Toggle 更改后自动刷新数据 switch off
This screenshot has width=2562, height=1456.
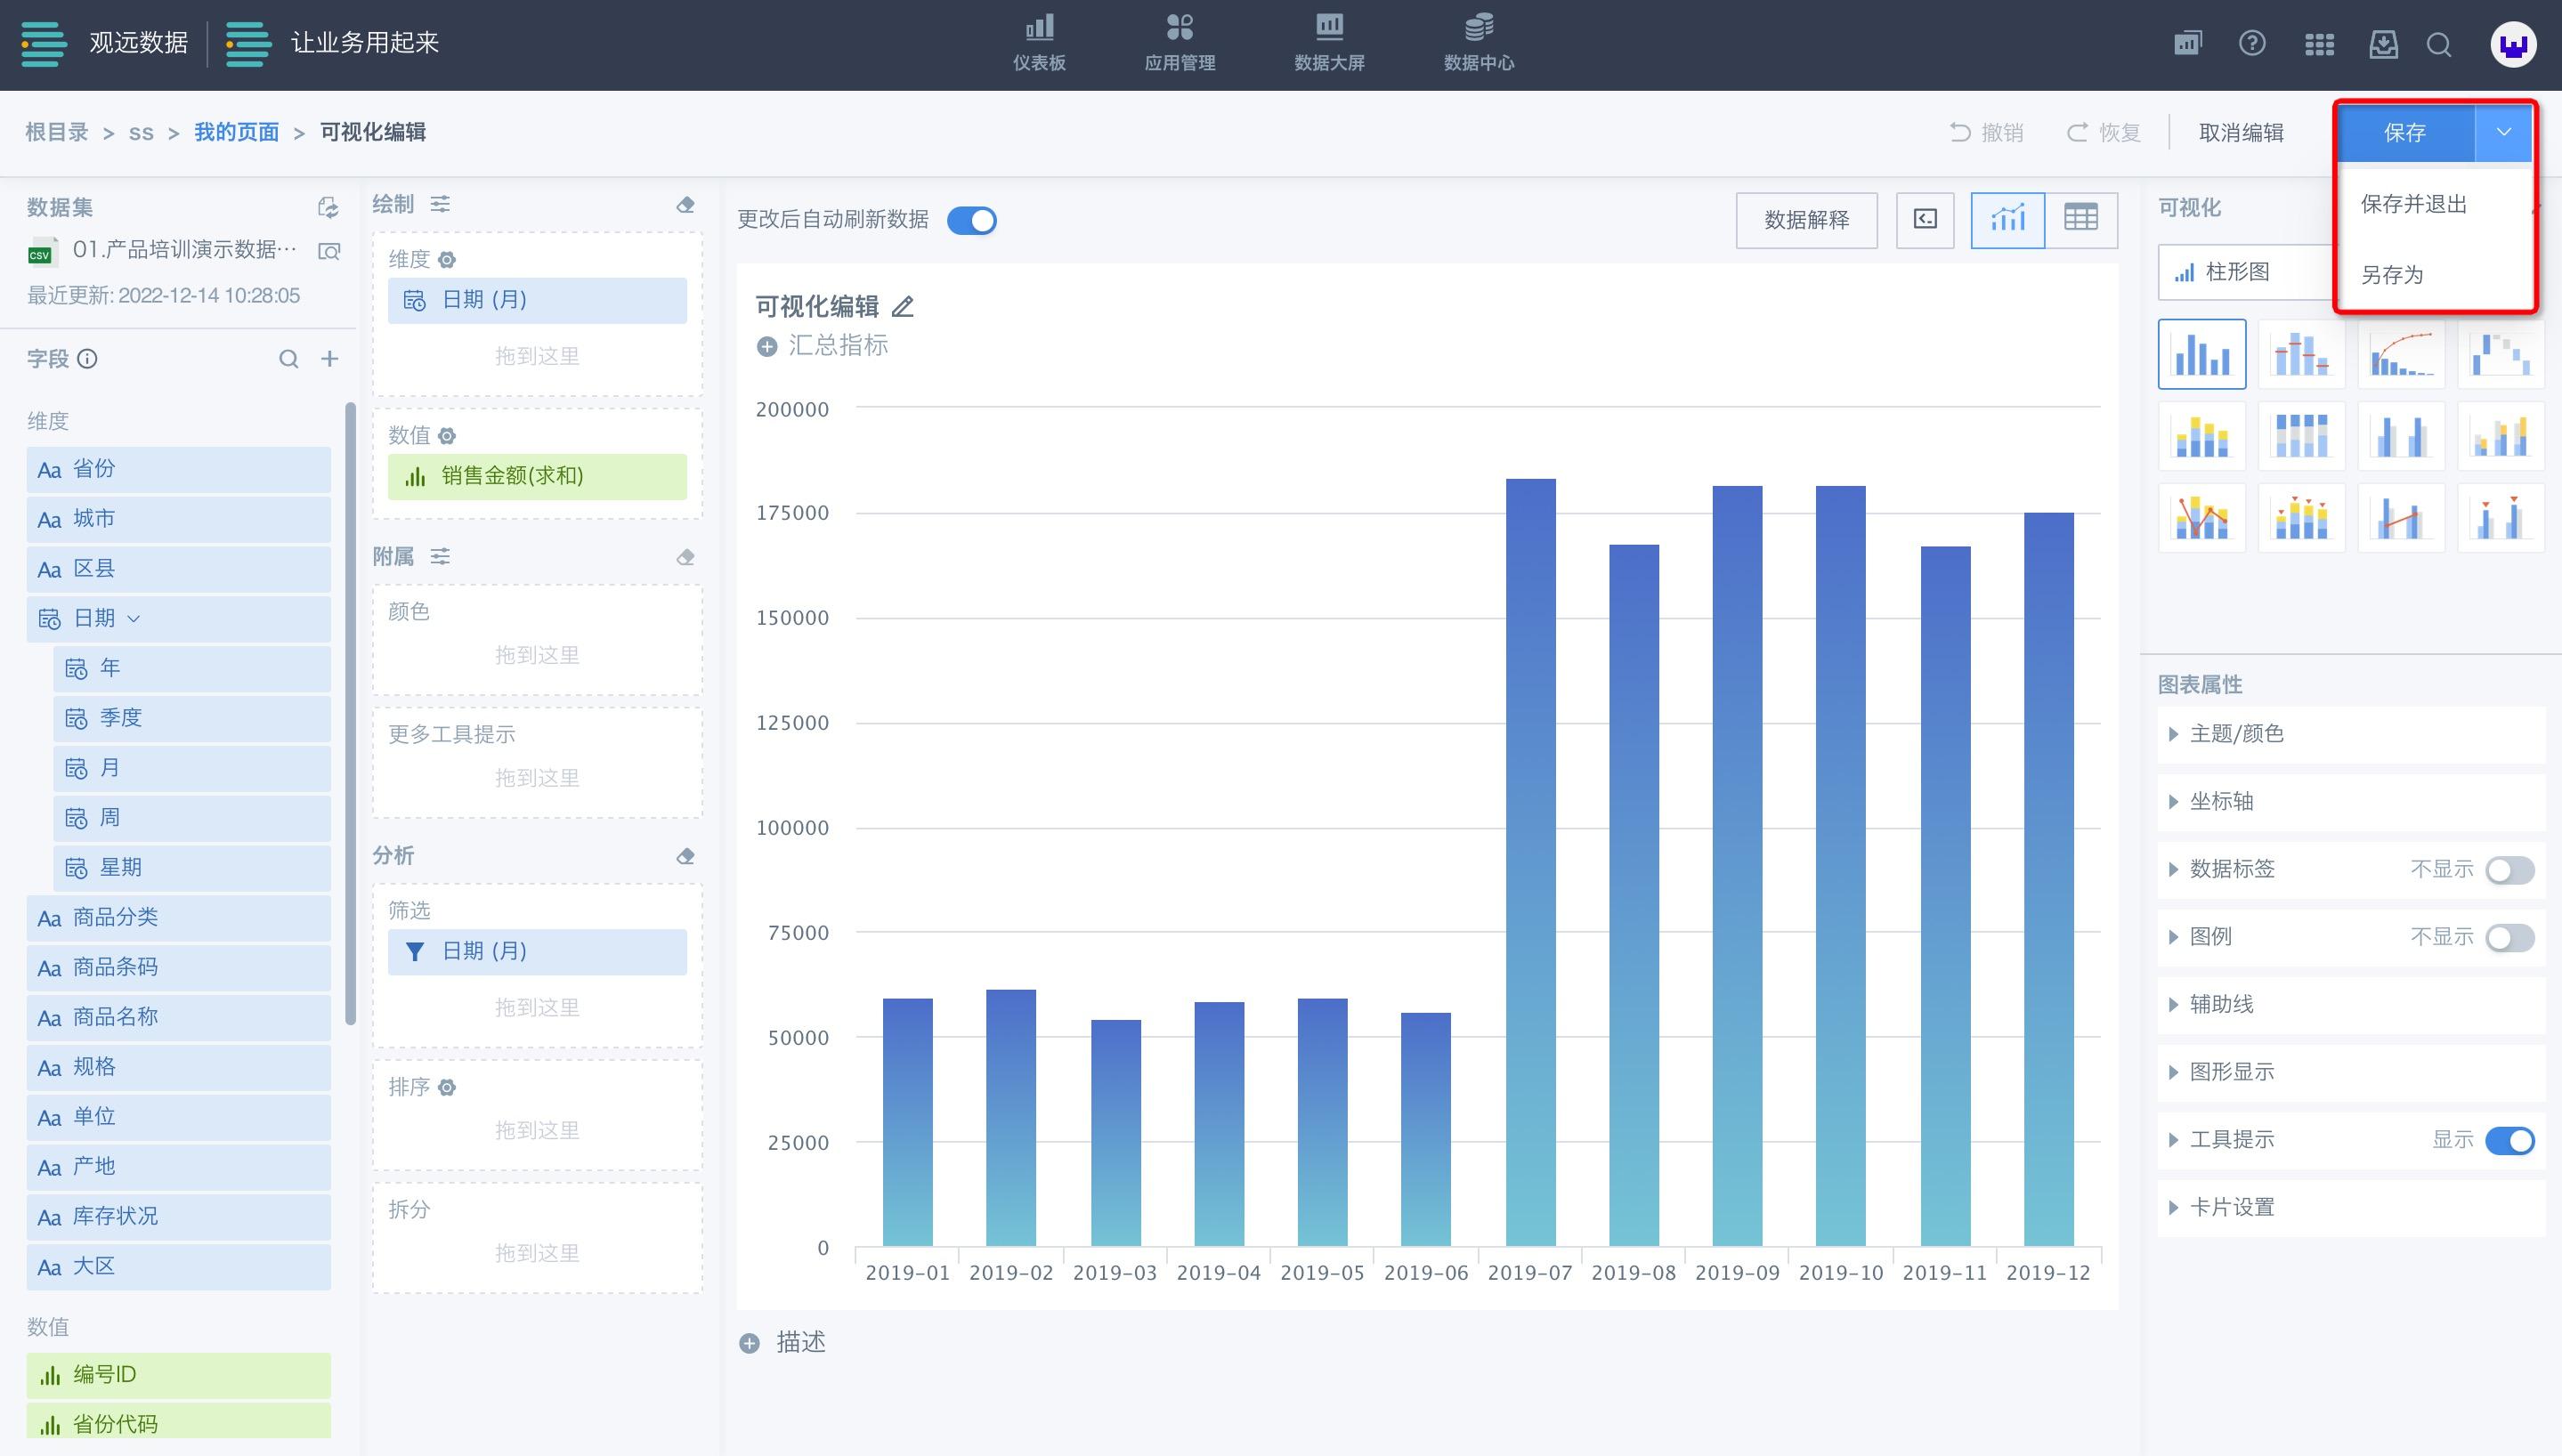coord(971,220)
